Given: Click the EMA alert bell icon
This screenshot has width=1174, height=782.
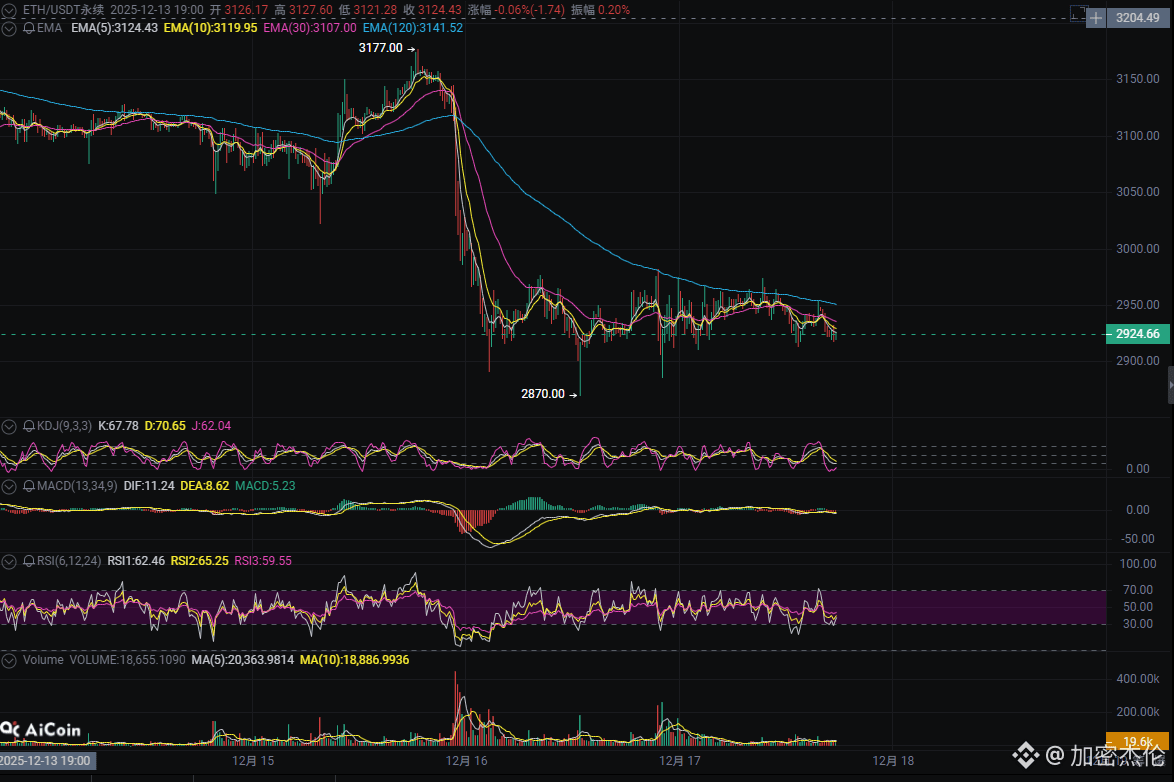Looking at the screenshot, I should tap(29, 28).
